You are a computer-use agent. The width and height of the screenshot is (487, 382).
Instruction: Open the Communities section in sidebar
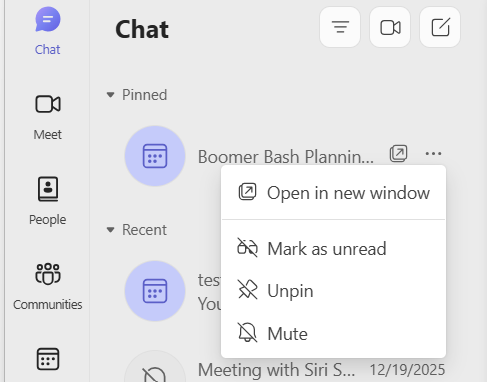(x=48, y=287)
